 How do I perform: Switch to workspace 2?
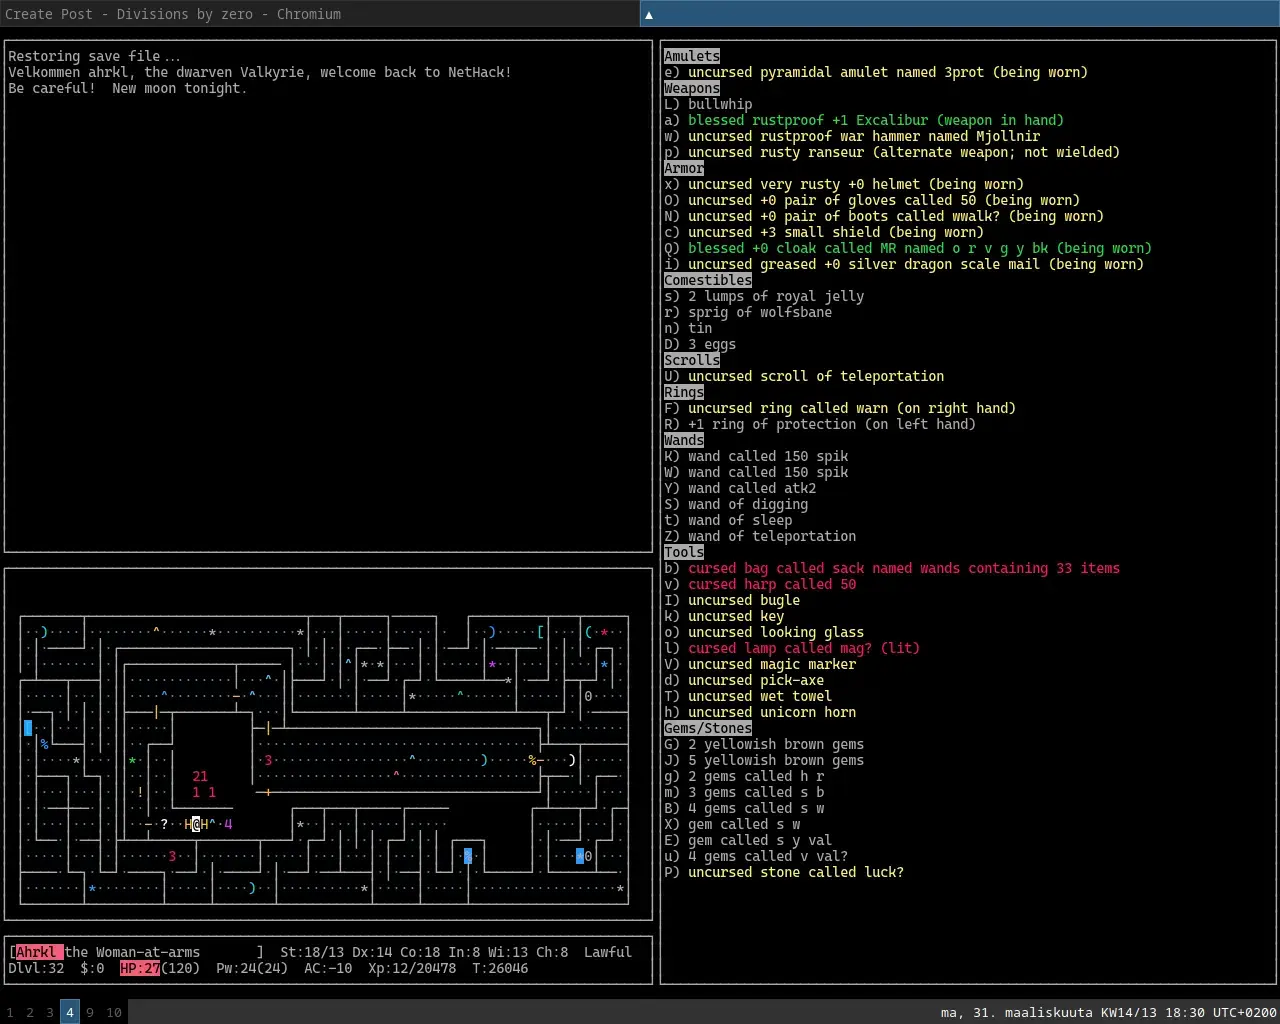[30, 1012]
